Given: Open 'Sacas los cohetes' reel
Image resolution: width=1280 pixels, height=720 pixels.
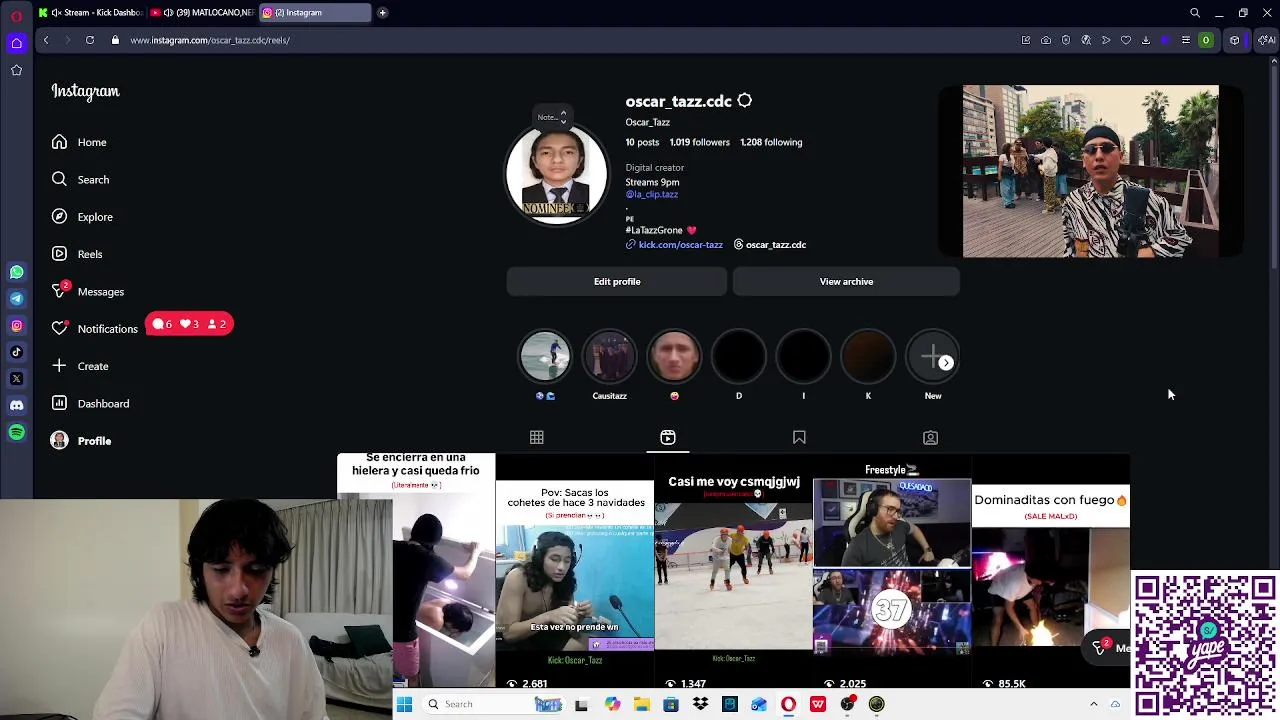Looking at the screenshot, I should 574,570.
